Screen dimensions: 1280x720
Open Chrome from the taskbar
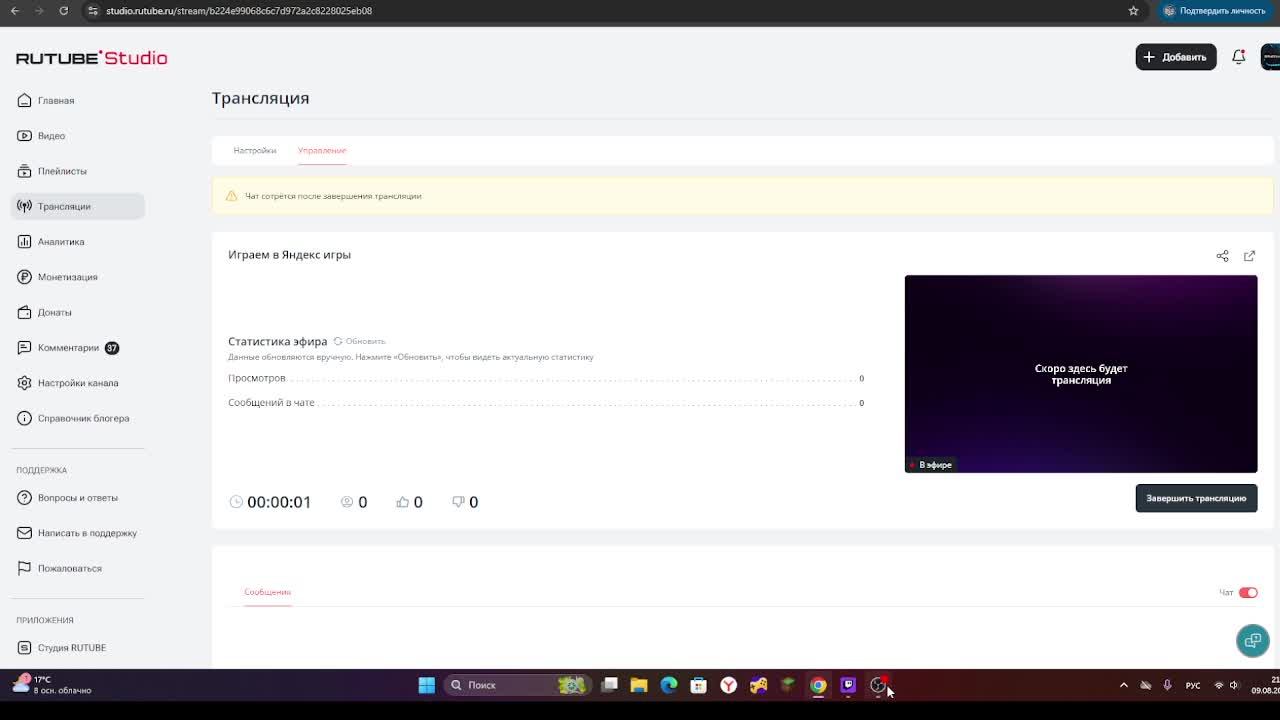click(818, 685)
